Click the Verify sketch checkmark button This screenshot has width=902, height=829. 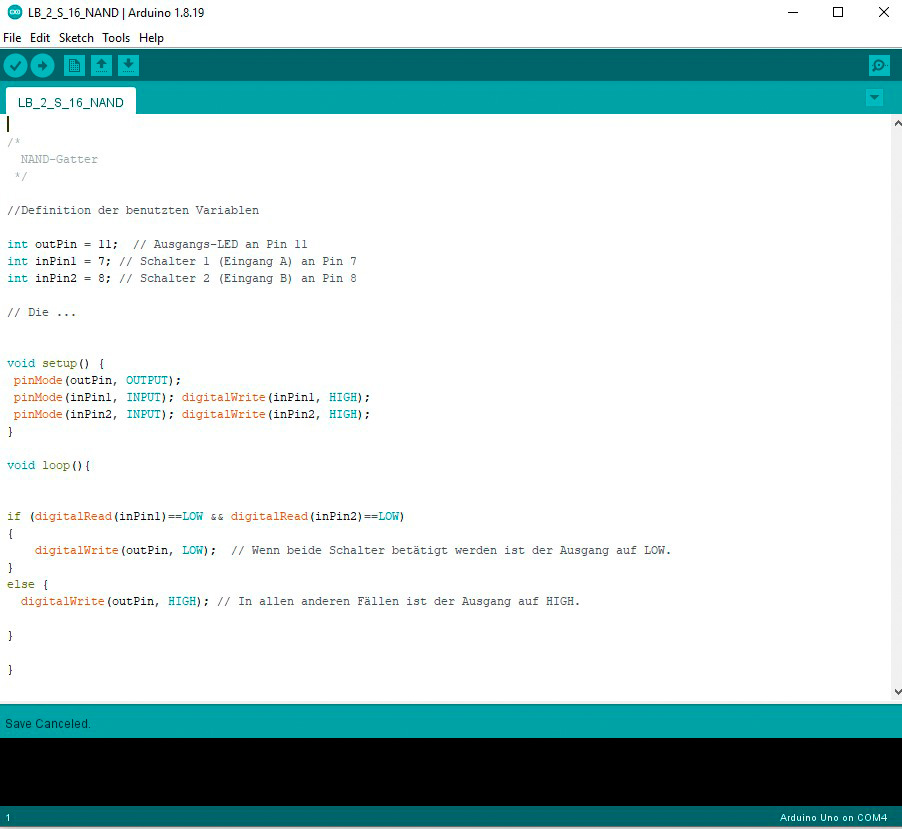click(15, 66)
